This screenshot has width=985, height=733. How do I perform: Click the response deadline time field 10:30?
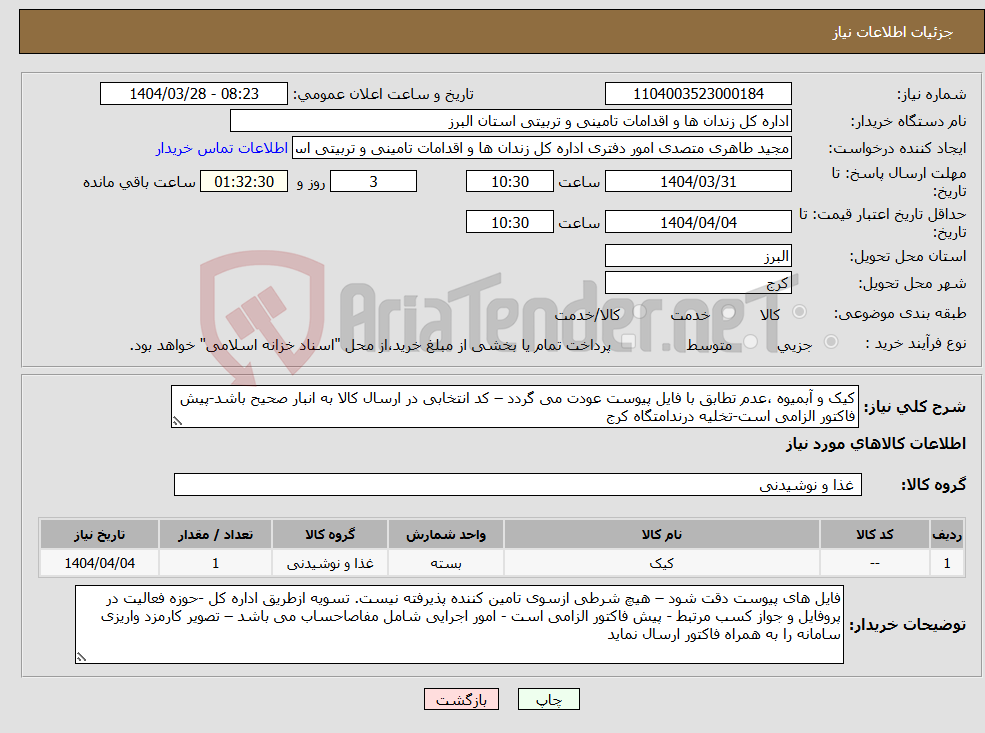[509, 182]
